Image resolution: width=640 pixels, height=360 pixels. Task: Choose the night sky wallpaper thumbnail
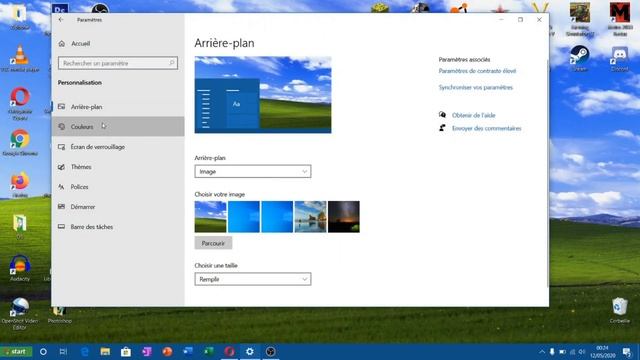click(344, 217)
